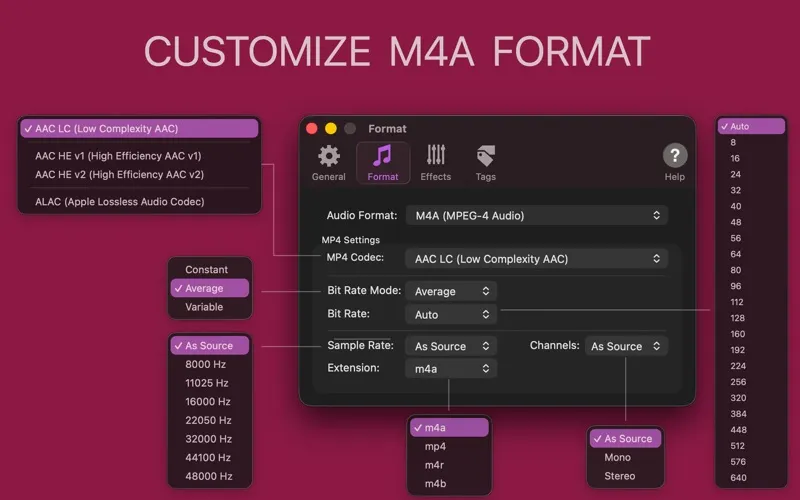
Task: Open the Extension m4a dropdown
Action: 451,369
